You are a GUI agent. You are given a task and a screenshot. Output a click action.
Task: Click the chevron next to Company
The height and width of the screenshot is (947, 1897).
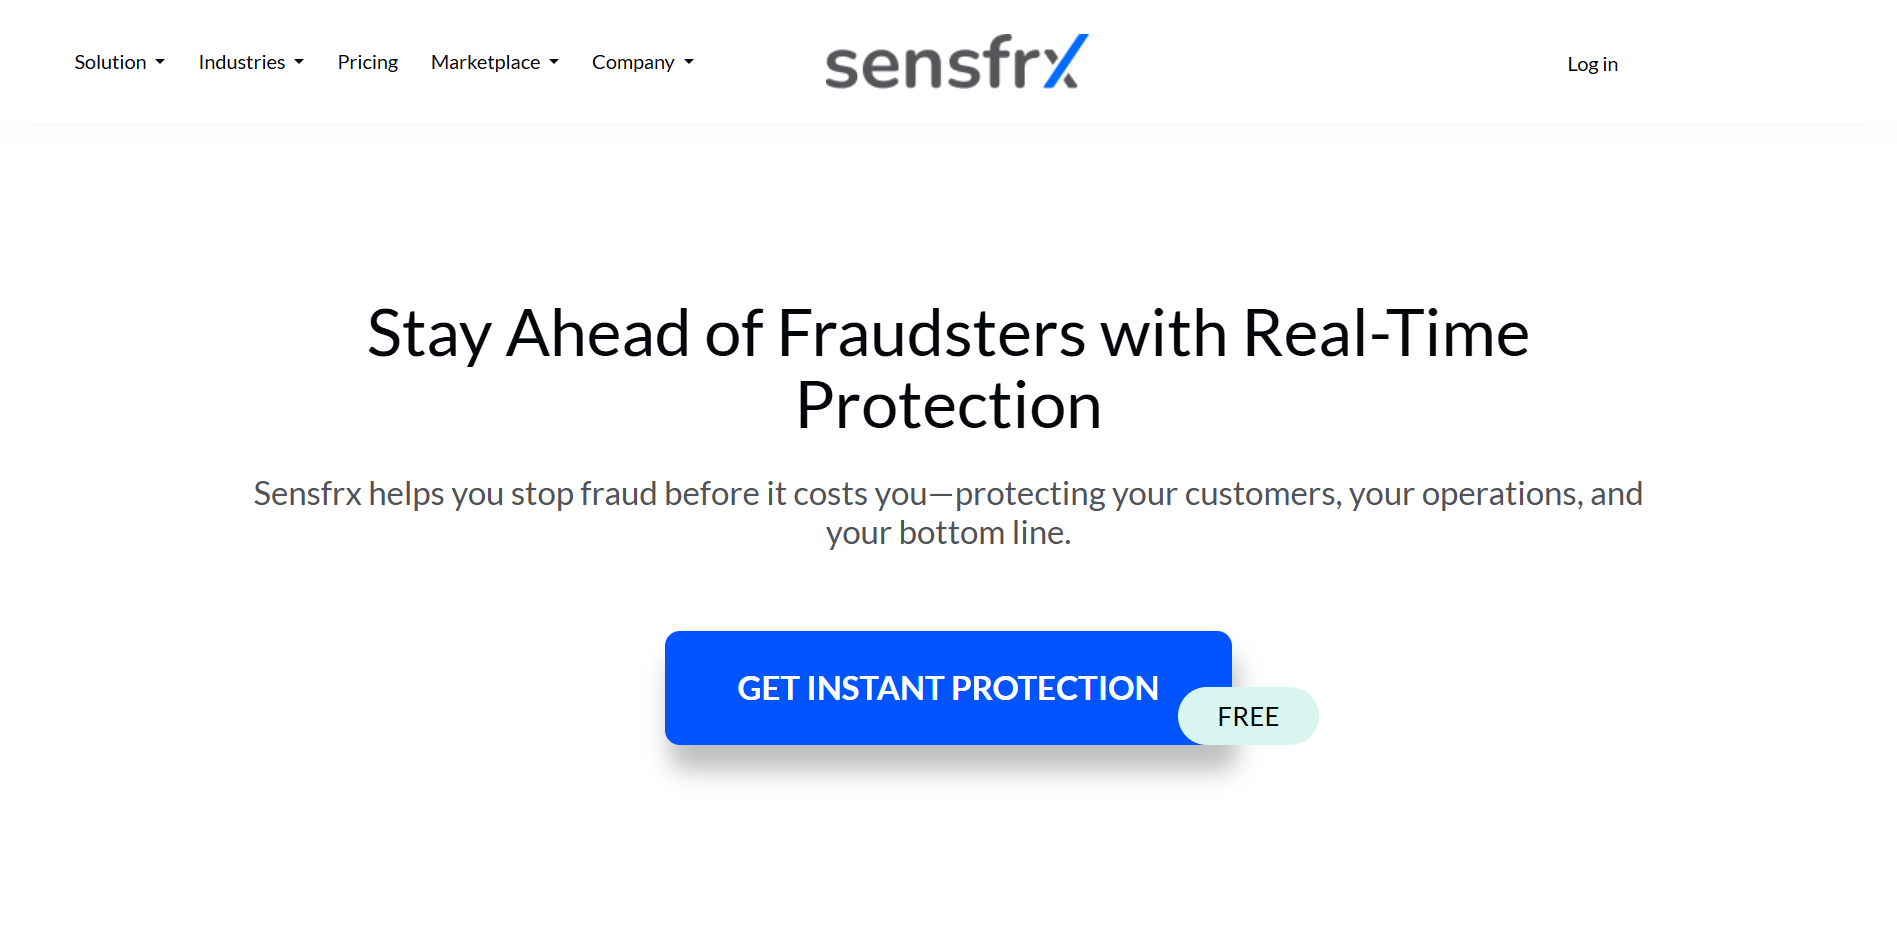pyautogui.click(x=688, y=63)
